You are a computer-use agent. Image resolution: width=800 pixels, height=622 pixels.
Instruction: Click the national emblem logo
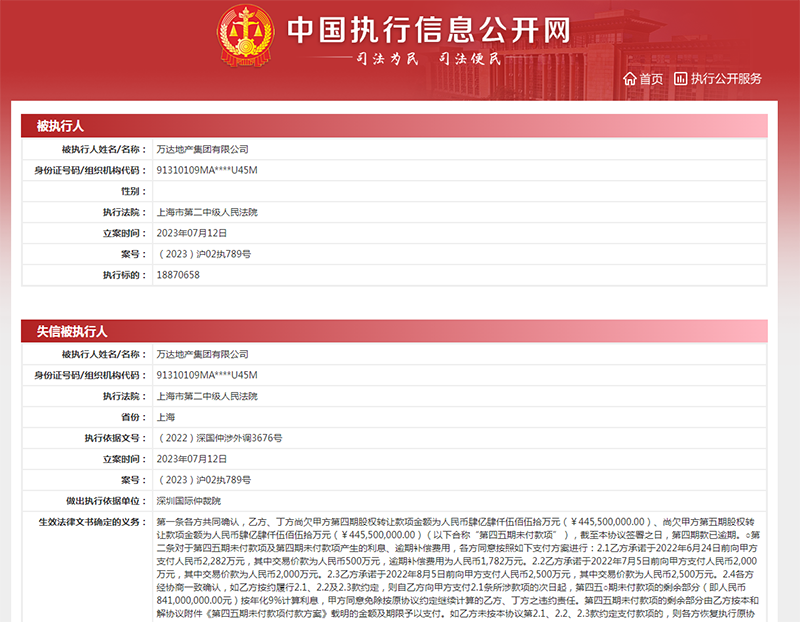click(x=246, y=36)
